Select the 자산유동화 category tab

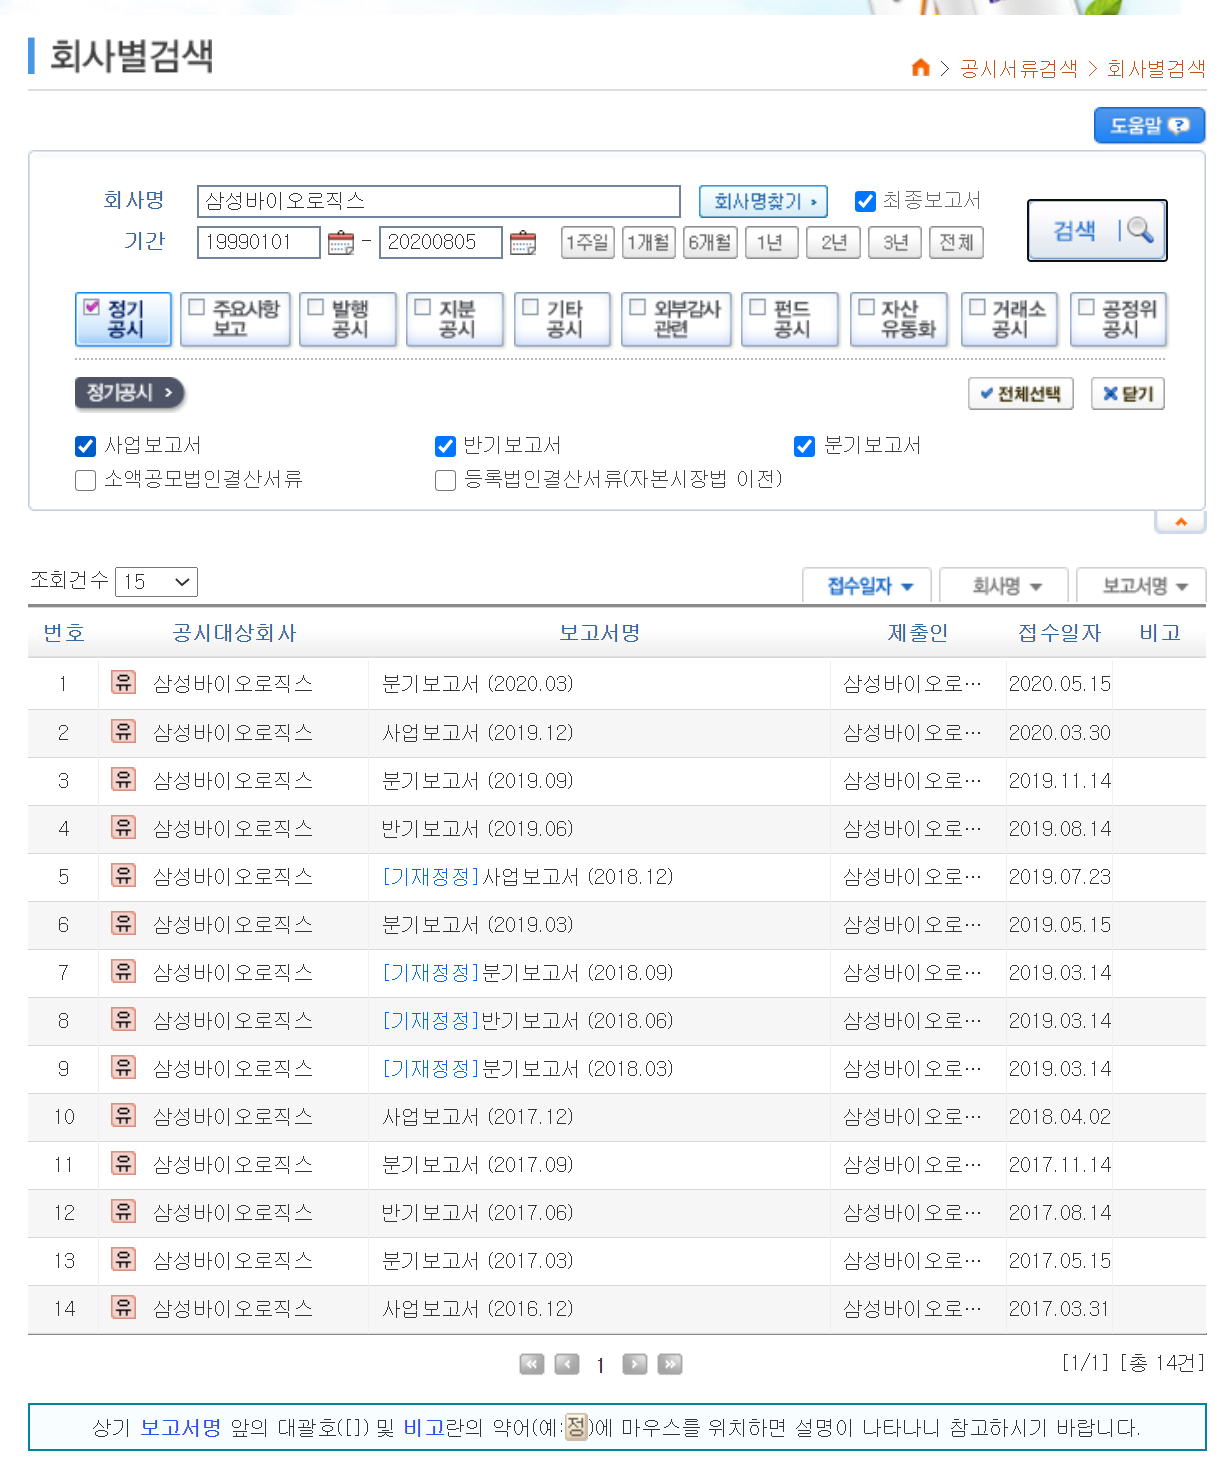point(900,319)
